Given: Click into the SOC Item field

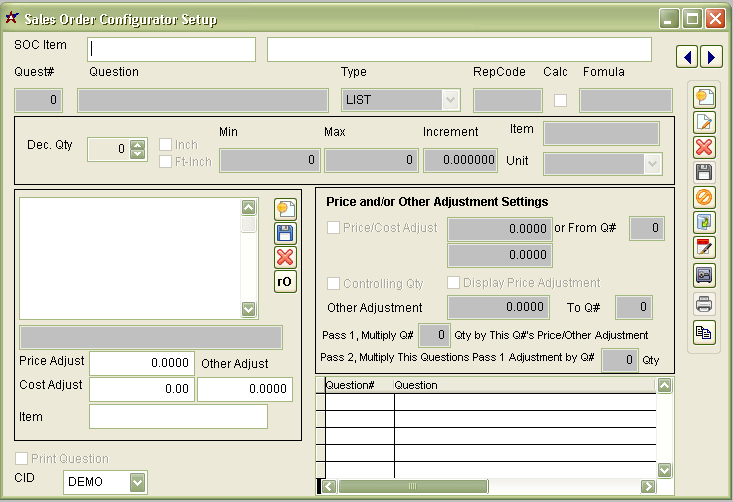Looking at the screenshot, I should 171,49.
